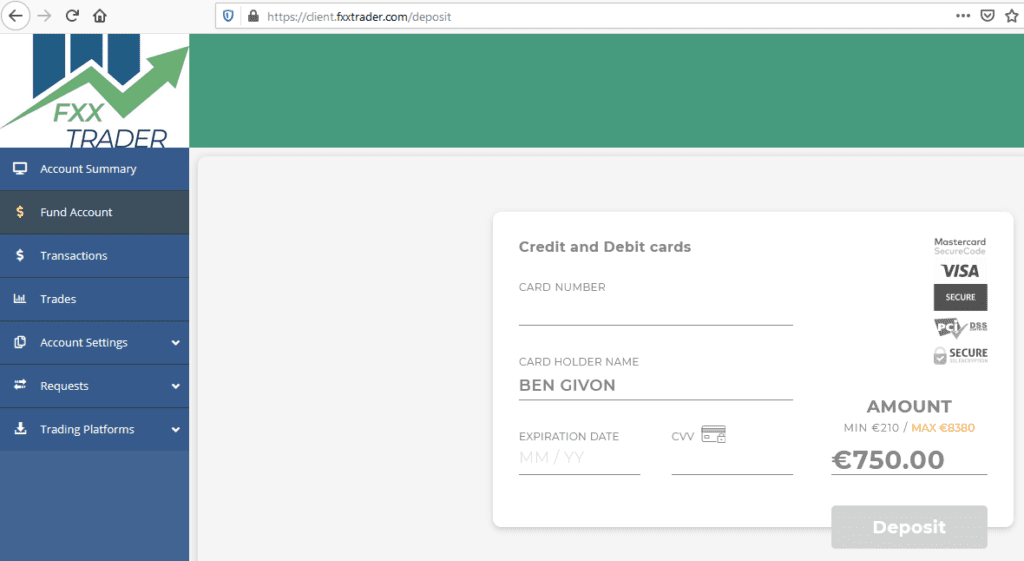1024x561 pixels.
Task: Click the CVV card help icon
Action: click(713, 434)
